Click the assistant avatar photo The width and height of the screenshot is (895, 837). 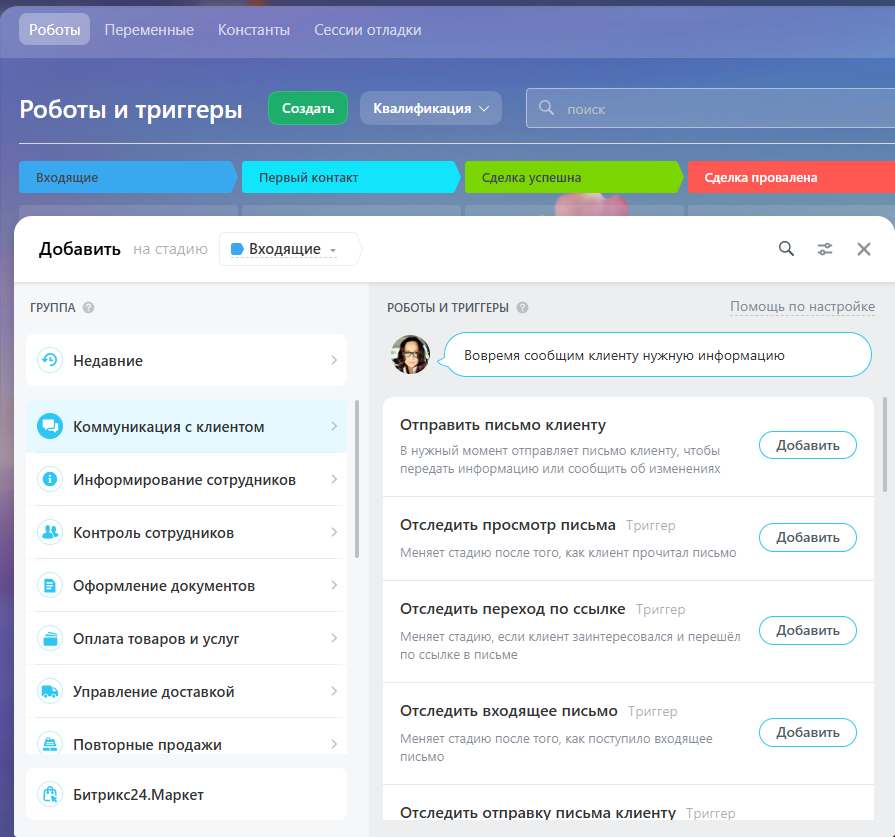coord(410,355)
